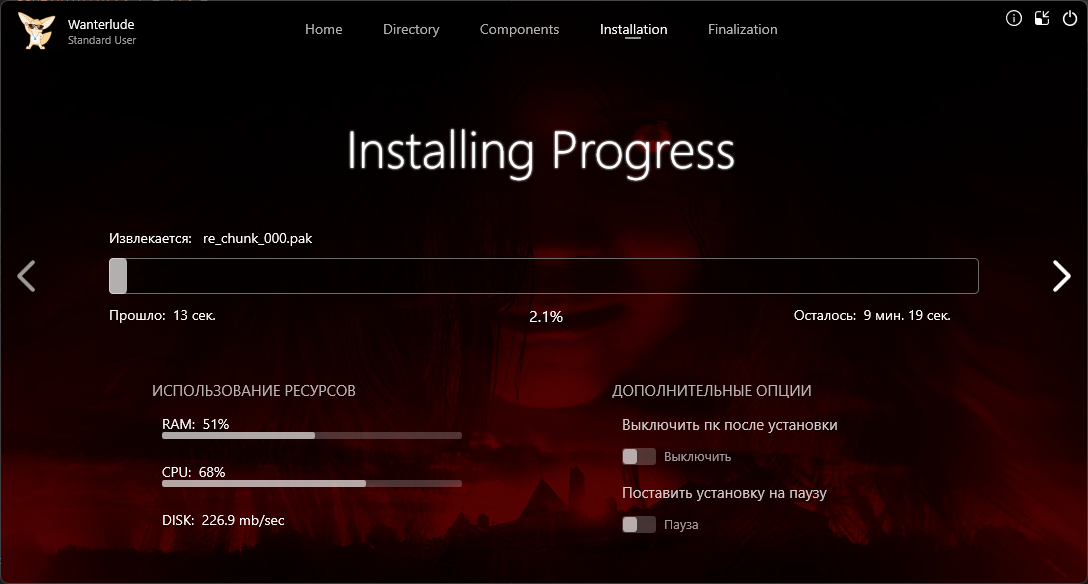Go to the next page with the right arrow
The height and width of the screenshot is (584, 1088).
click(1061, 276)
